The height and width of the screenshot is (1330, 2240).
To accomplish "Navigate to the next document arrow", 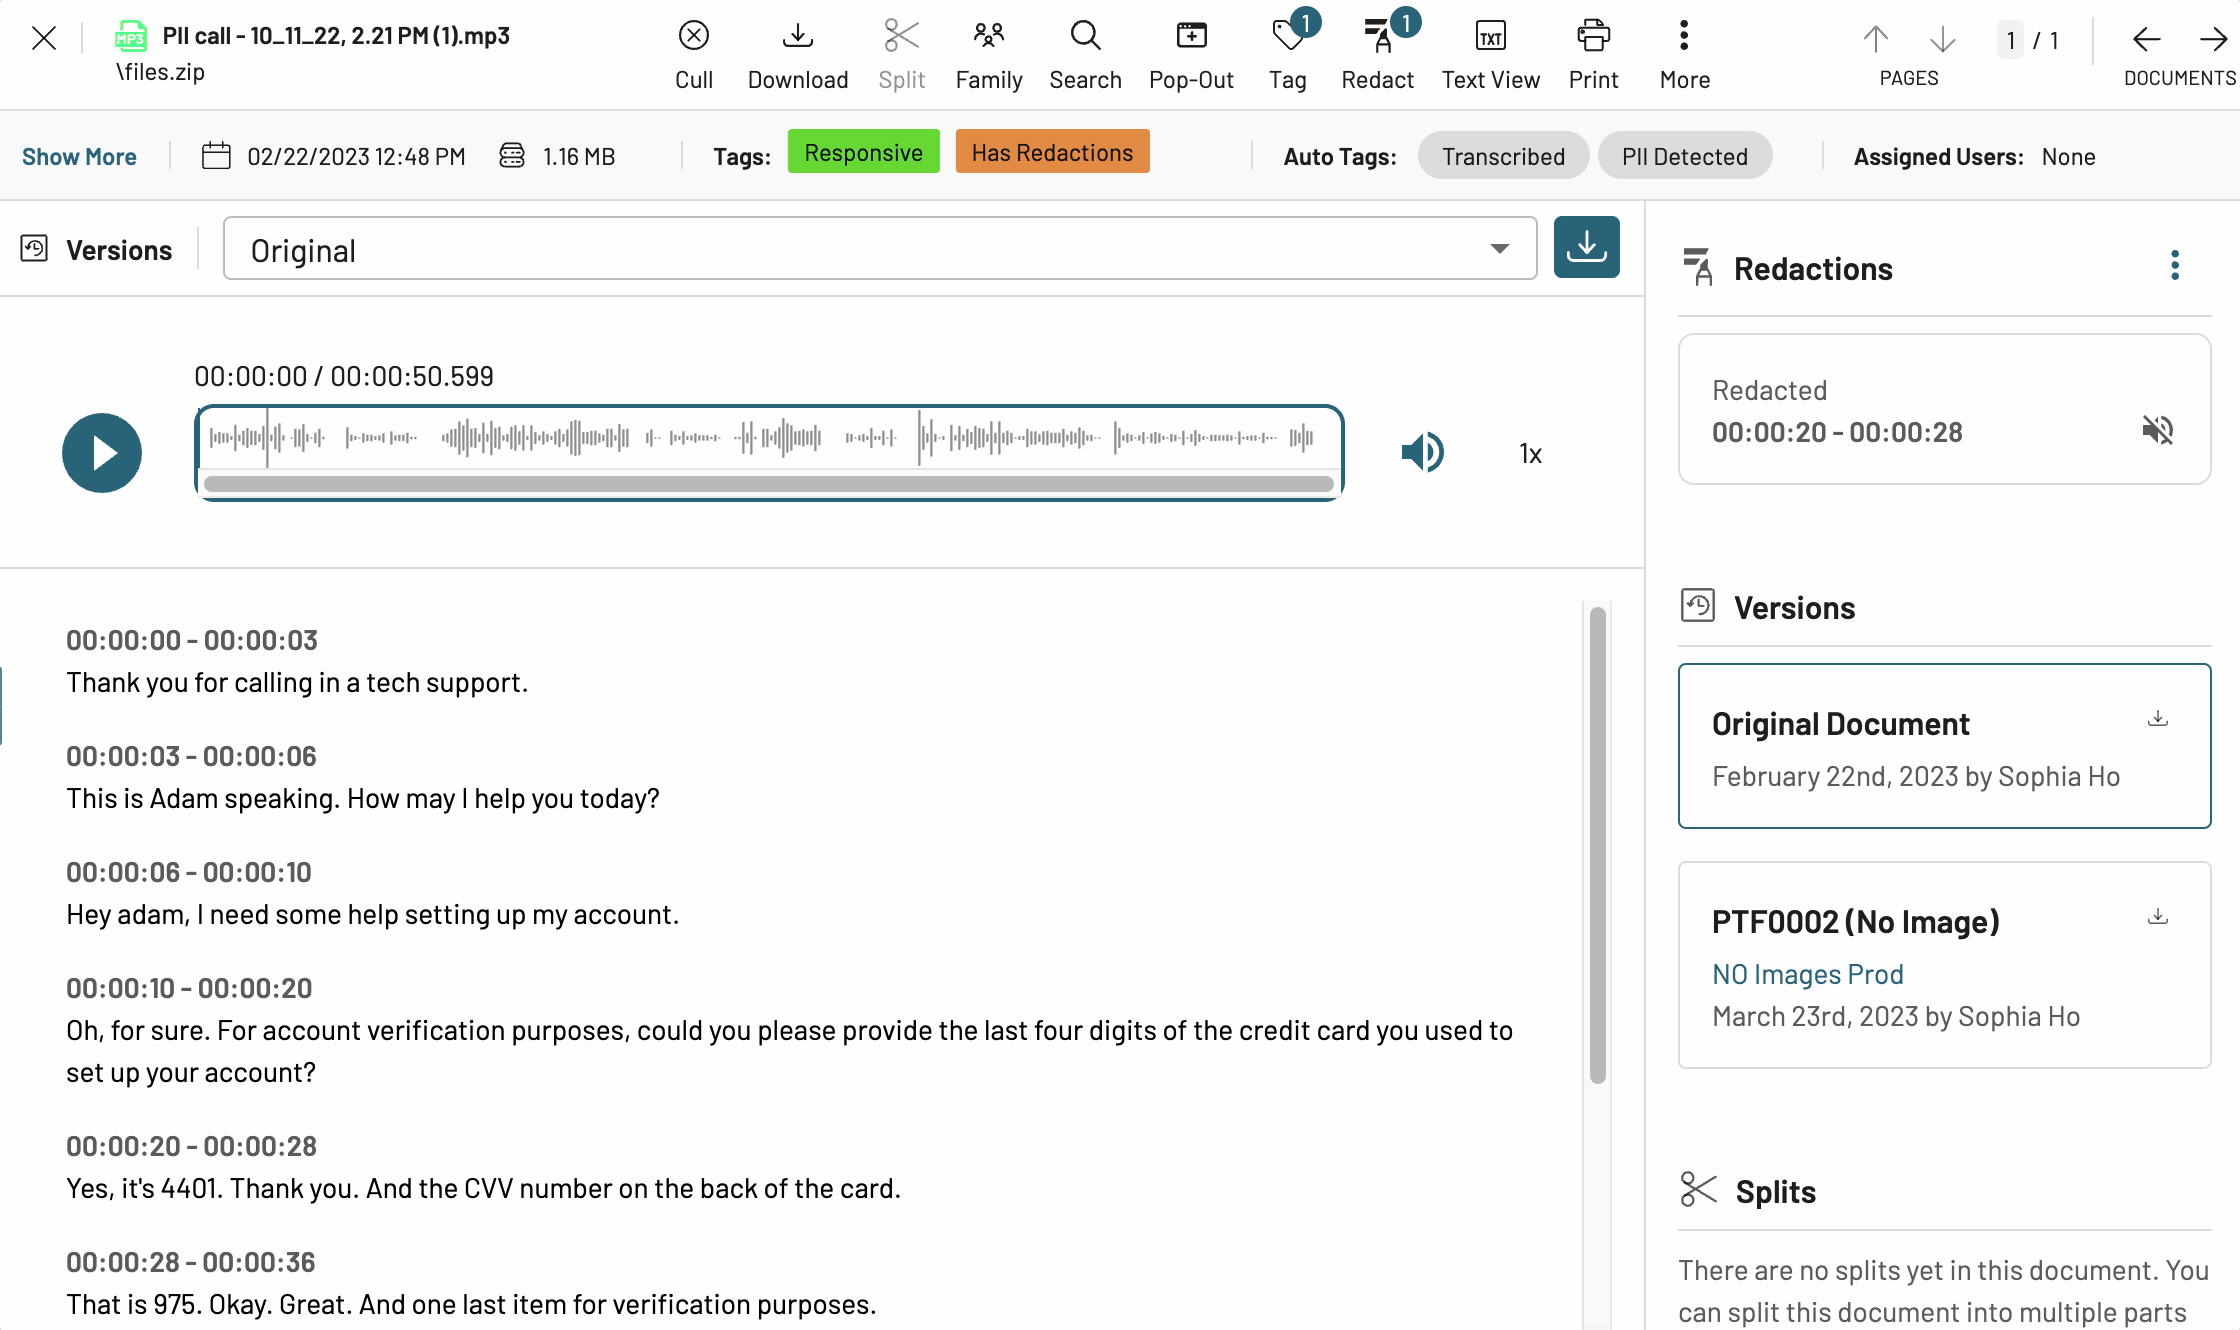I will pos(2213,39).
